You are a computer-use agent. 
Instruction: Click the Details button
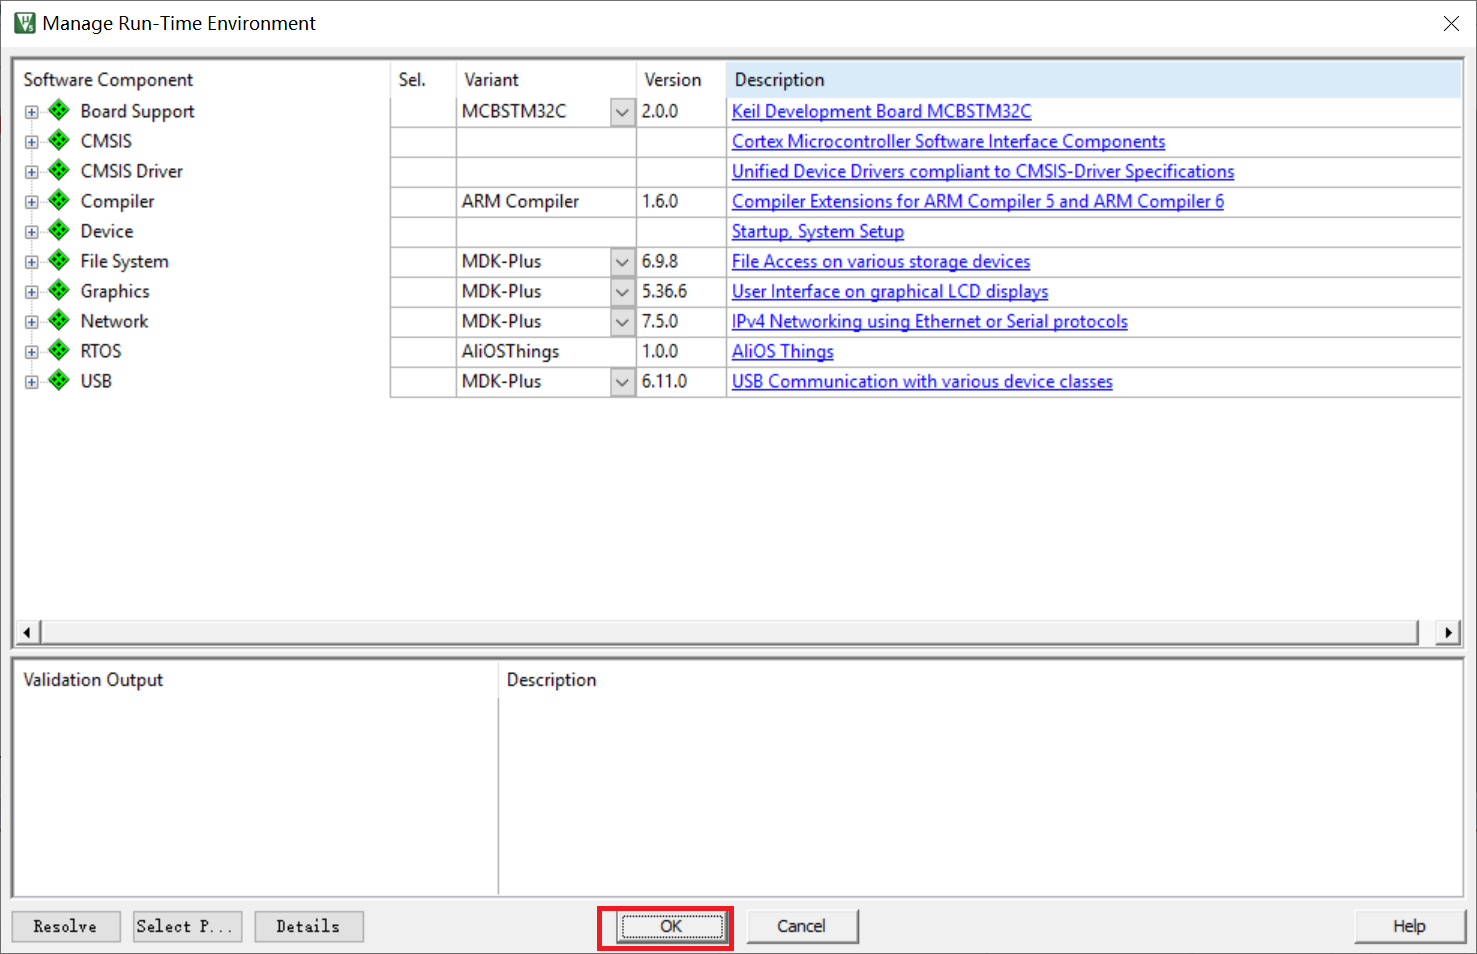tap(309, 926)
